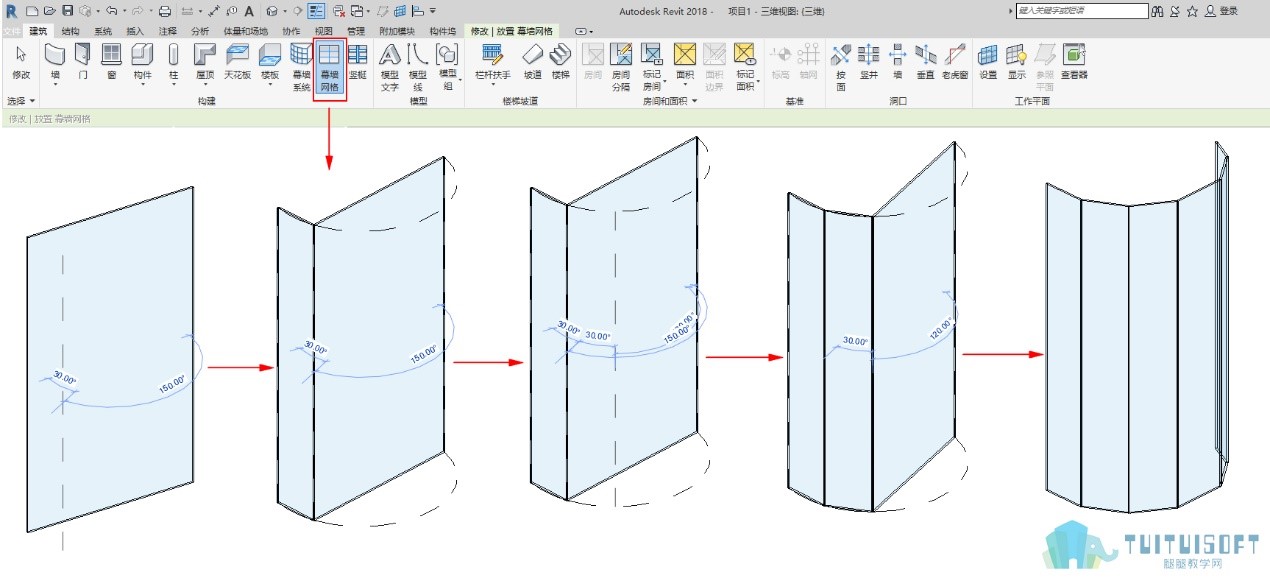Switch to the 插入 ribbon tab
The width and height of the screenshot is (1270, 578).
(x=135, y=31)
